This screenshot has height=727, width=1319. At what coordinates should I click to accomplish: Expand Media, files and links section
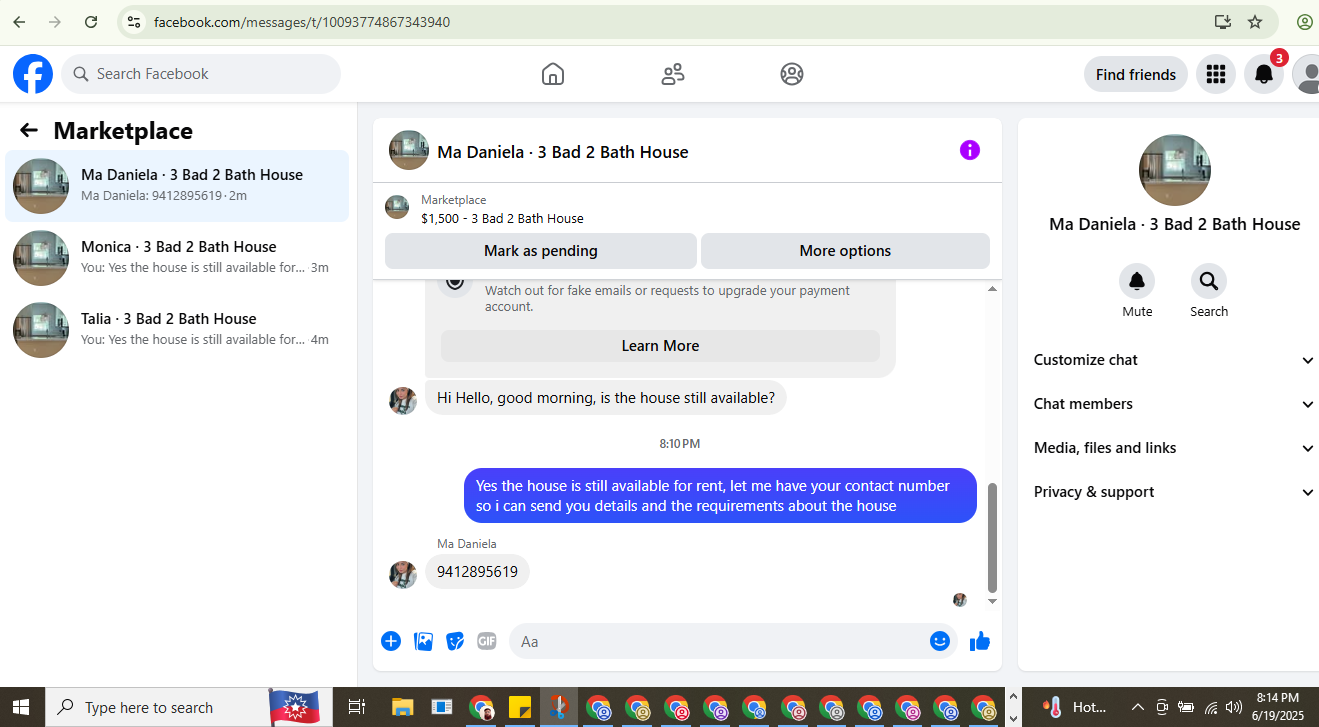click(x=1174, y=448)
